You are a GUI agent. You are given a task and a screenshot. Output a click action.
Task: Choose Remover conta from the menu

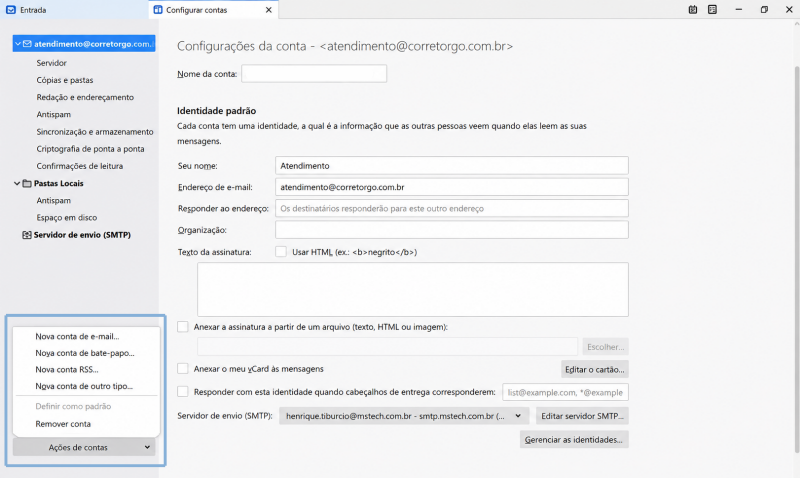(63, 424)
